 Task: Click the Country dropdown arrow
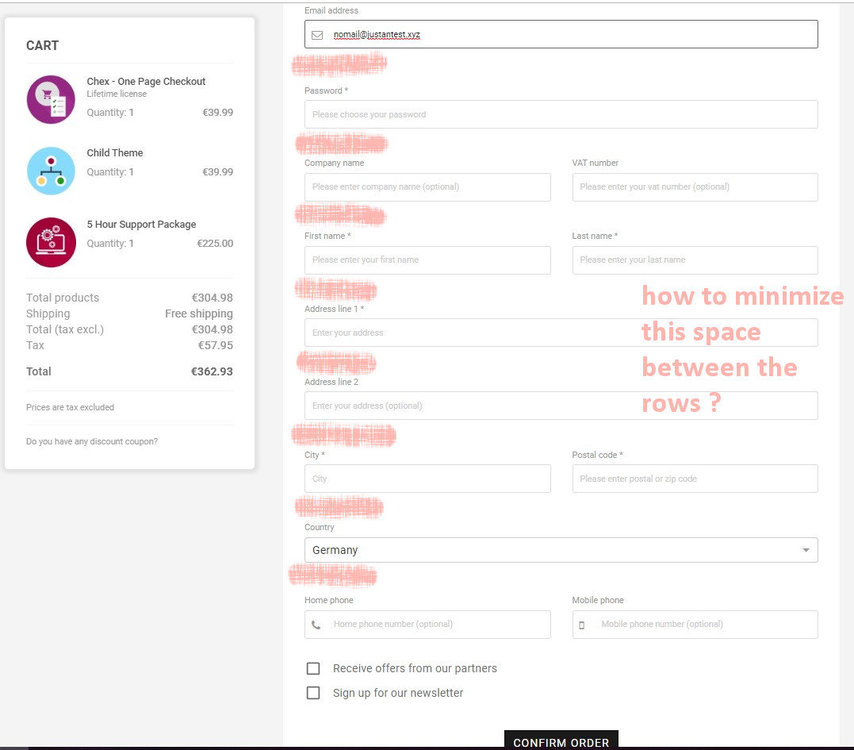coord(806,550)
